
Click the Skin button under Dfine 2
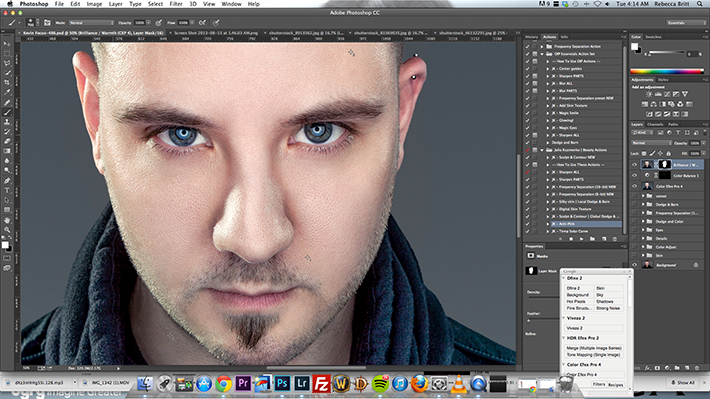609,288
